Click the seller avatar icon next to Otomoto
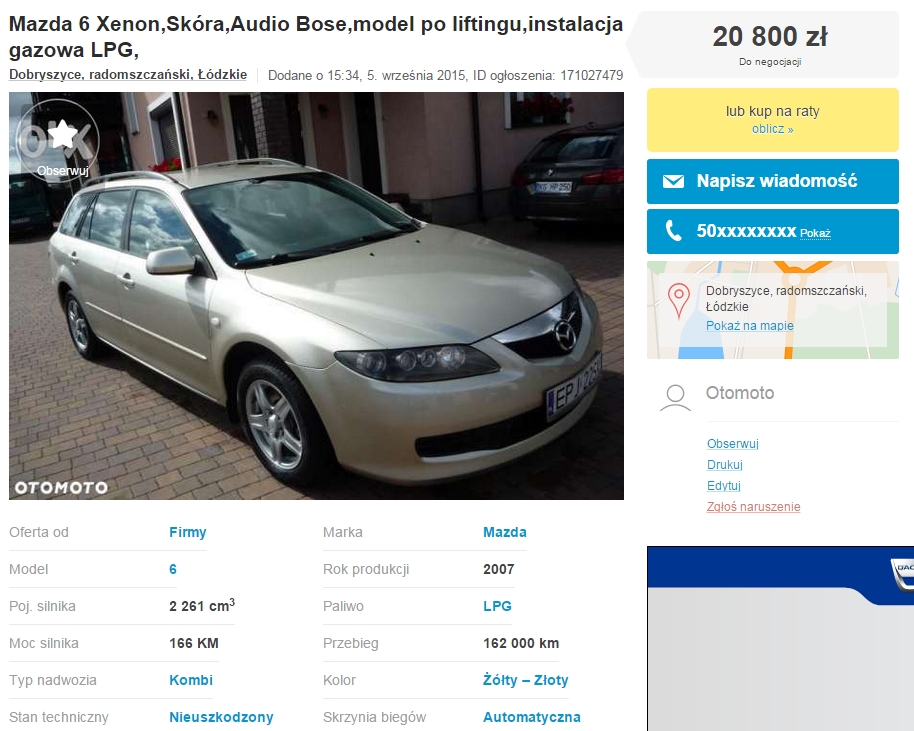This screenshot has width=914, height=731. tap(675, 398)
